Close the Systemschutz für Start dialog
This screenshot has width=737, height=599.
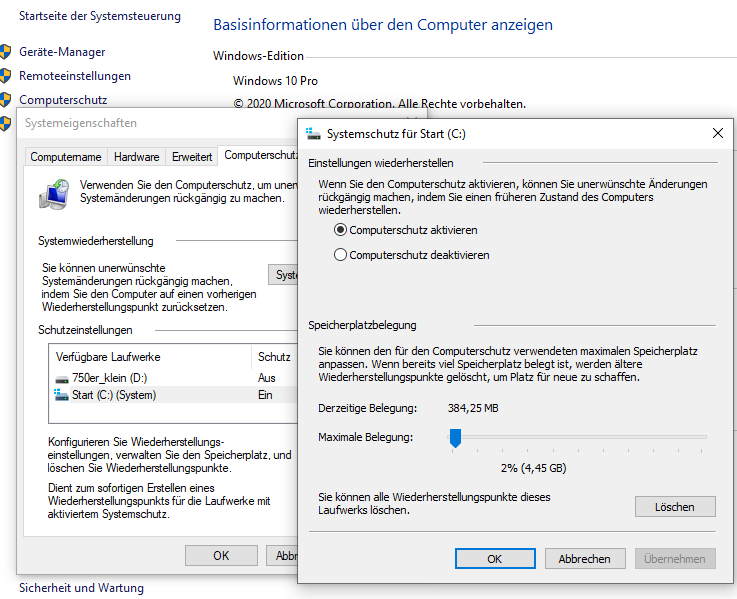click(x=718, y=134)
